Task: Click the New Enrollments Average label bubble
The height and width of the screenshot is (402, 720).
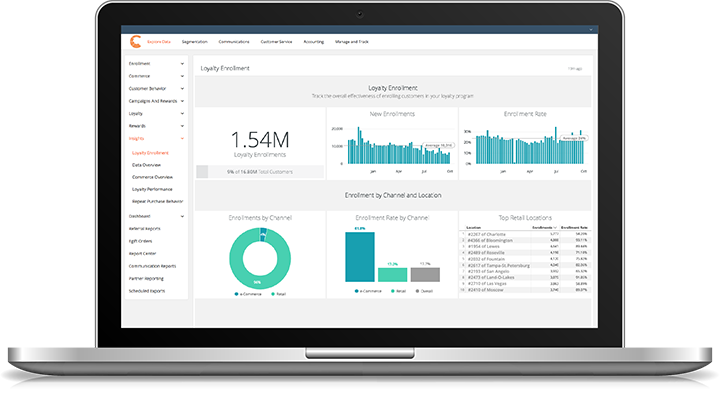Action: 439,145
